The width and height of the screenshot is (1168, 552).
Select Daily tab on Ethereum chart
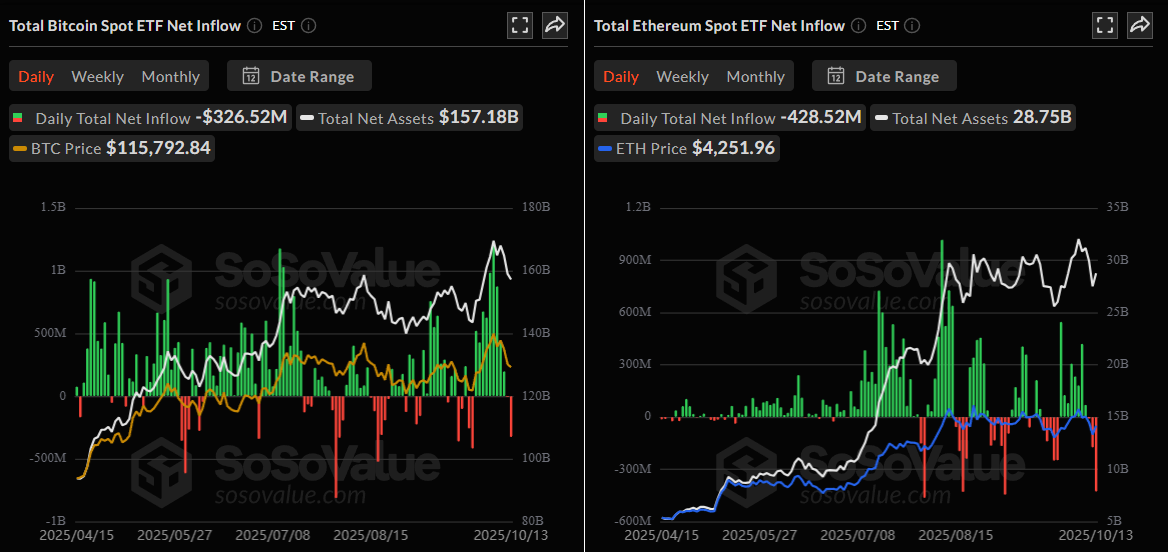pyautogui.click(x=620, y=77)
